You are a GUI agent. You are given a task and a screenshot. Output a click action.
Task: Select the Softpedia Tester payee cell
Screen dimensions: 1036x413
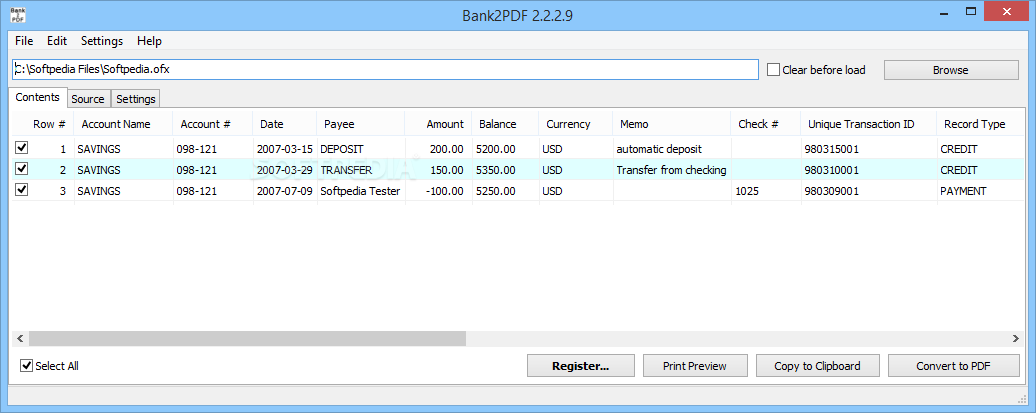coord(361,191)
